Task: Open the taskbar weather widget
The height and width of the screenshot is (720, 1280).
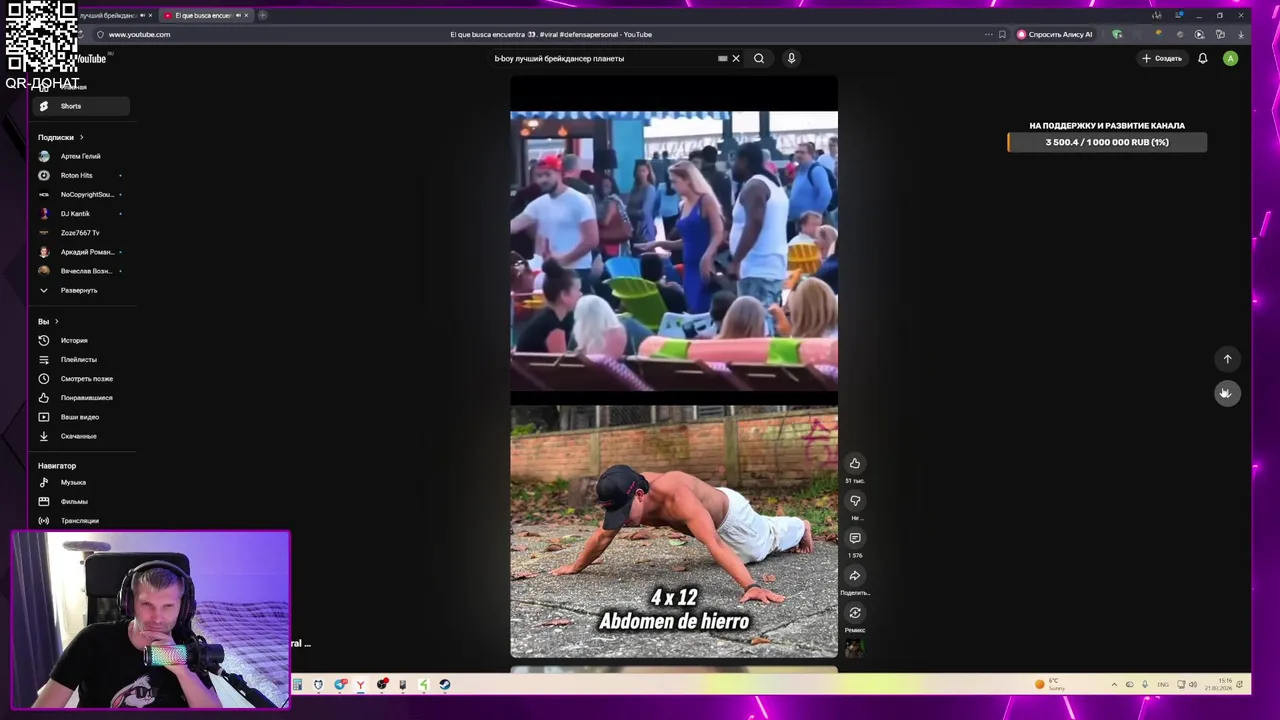Action: pos(1049,685)
